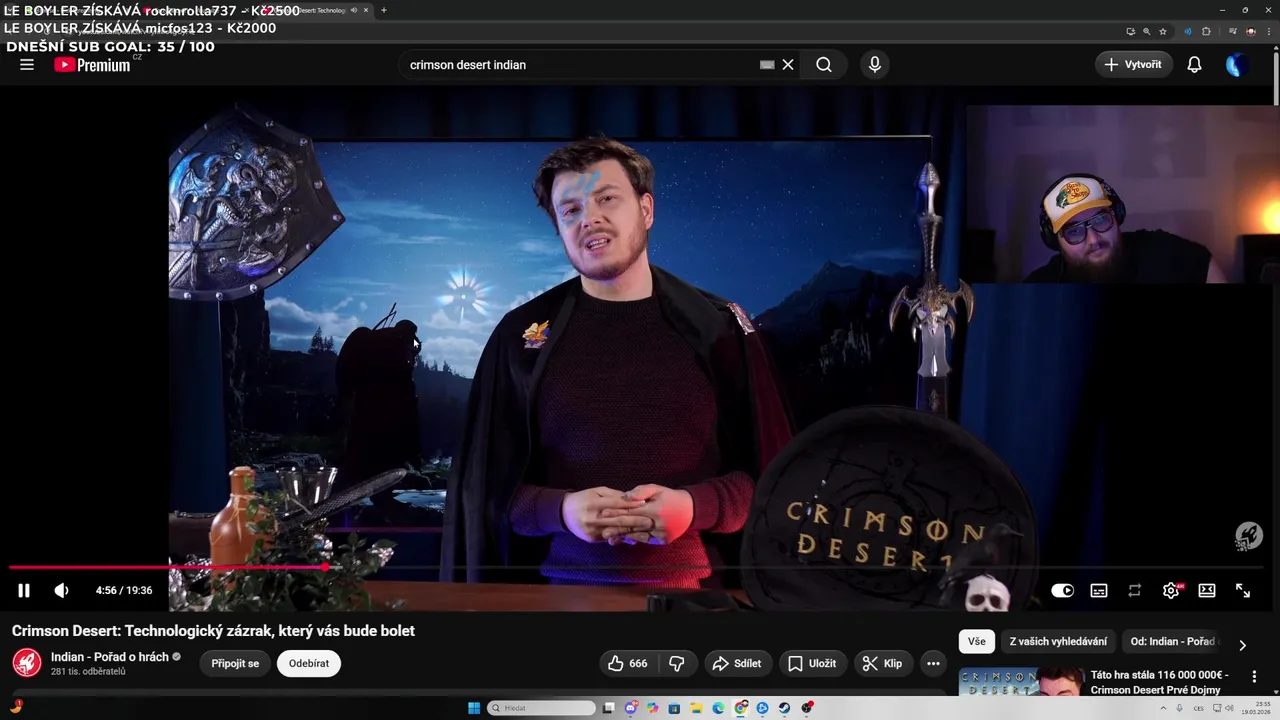Viewport: 1280px width, 720px height.
Task: Open the taskbar clock showing 23:55
Action: click(x=1256, y=708)
